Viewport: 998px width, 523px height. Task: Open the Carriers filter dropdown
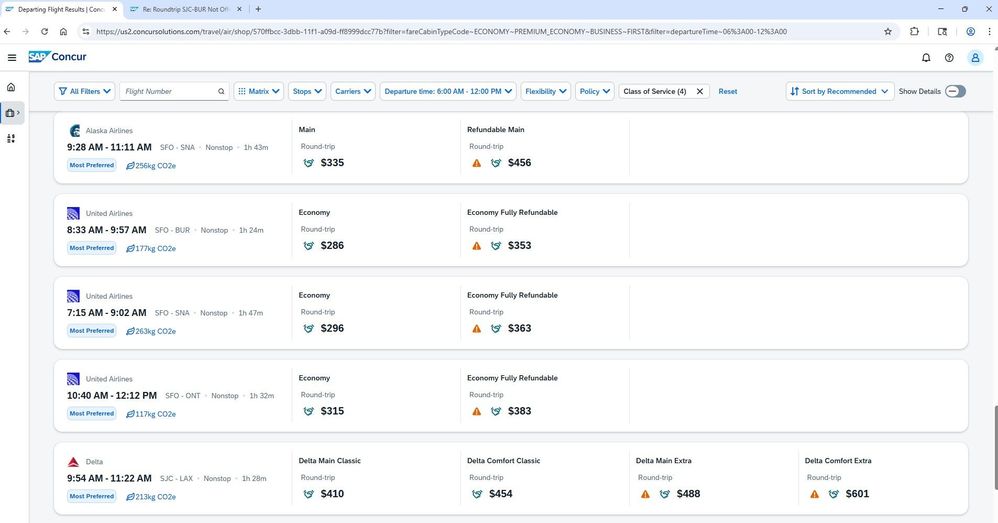(x=353, y=92)
